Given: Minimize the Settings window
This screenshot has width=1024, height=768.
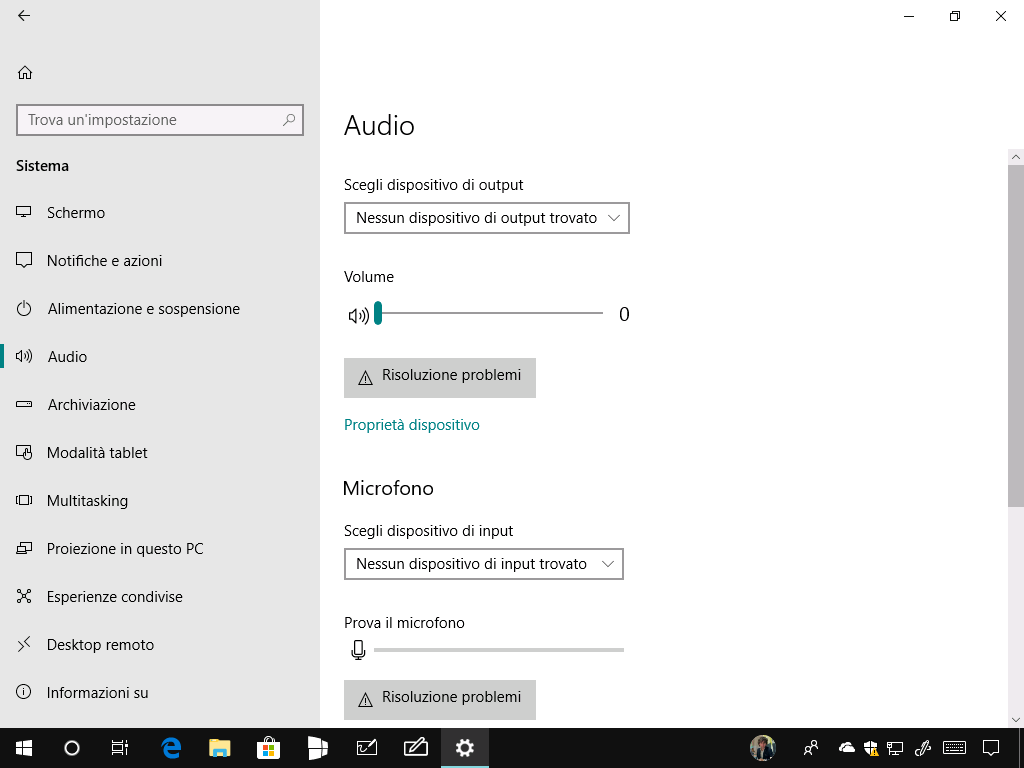Looking at the screenshot, I should click(909, 16).
